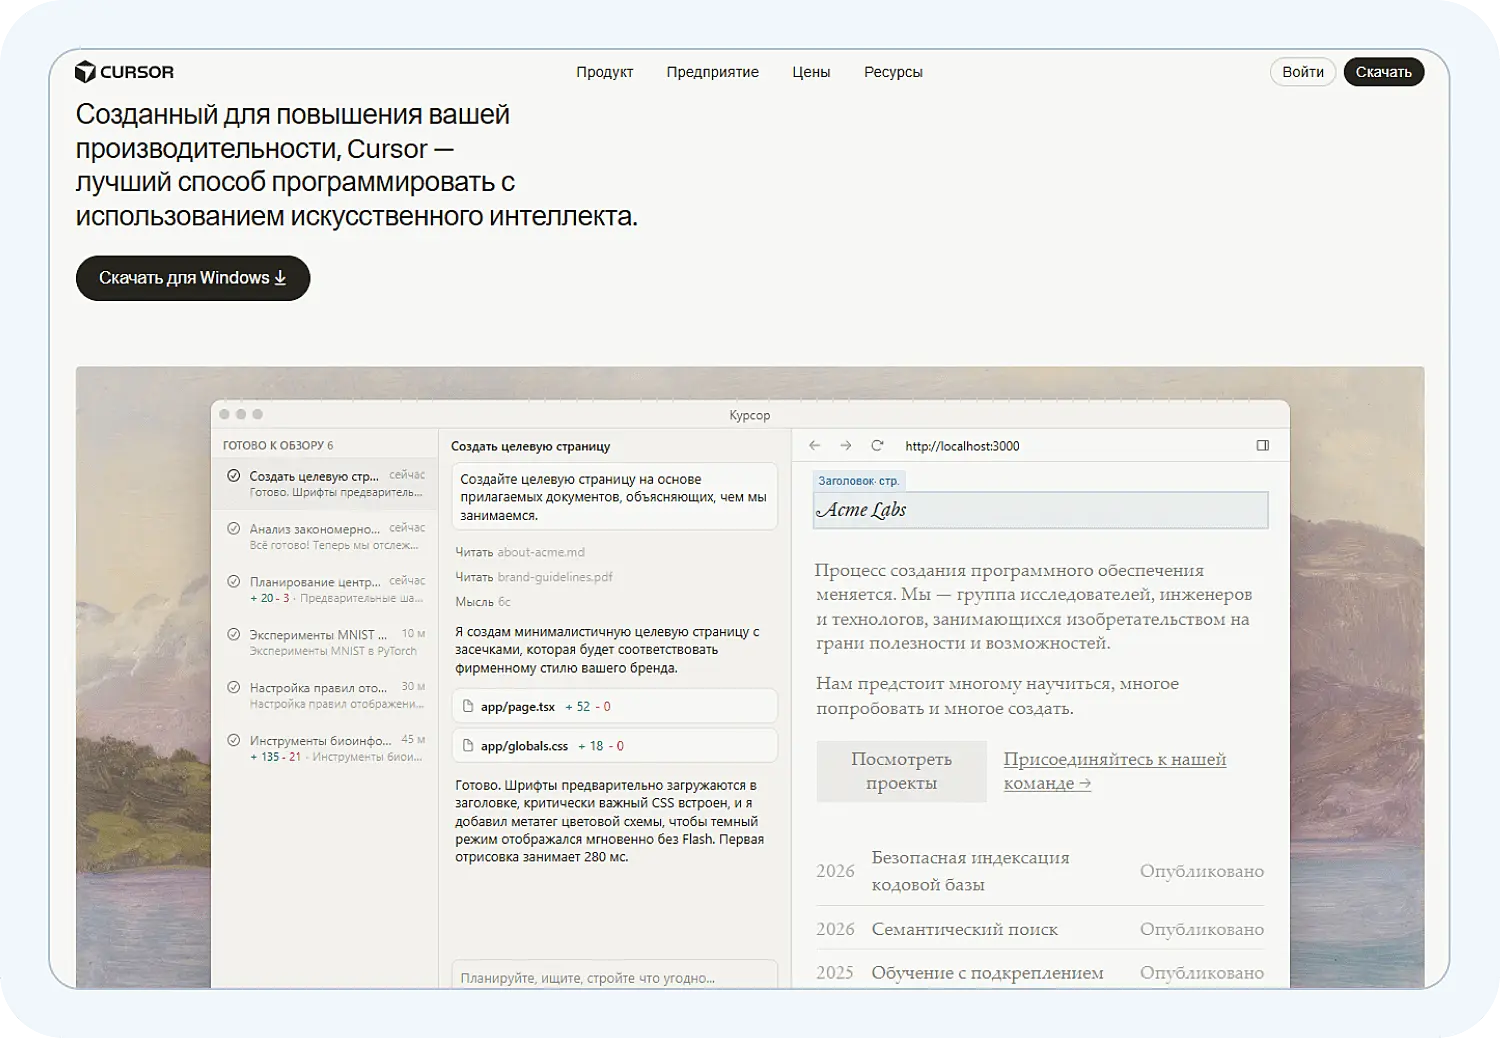Toggle the side panel layout icon

[x=1262, y=446]
